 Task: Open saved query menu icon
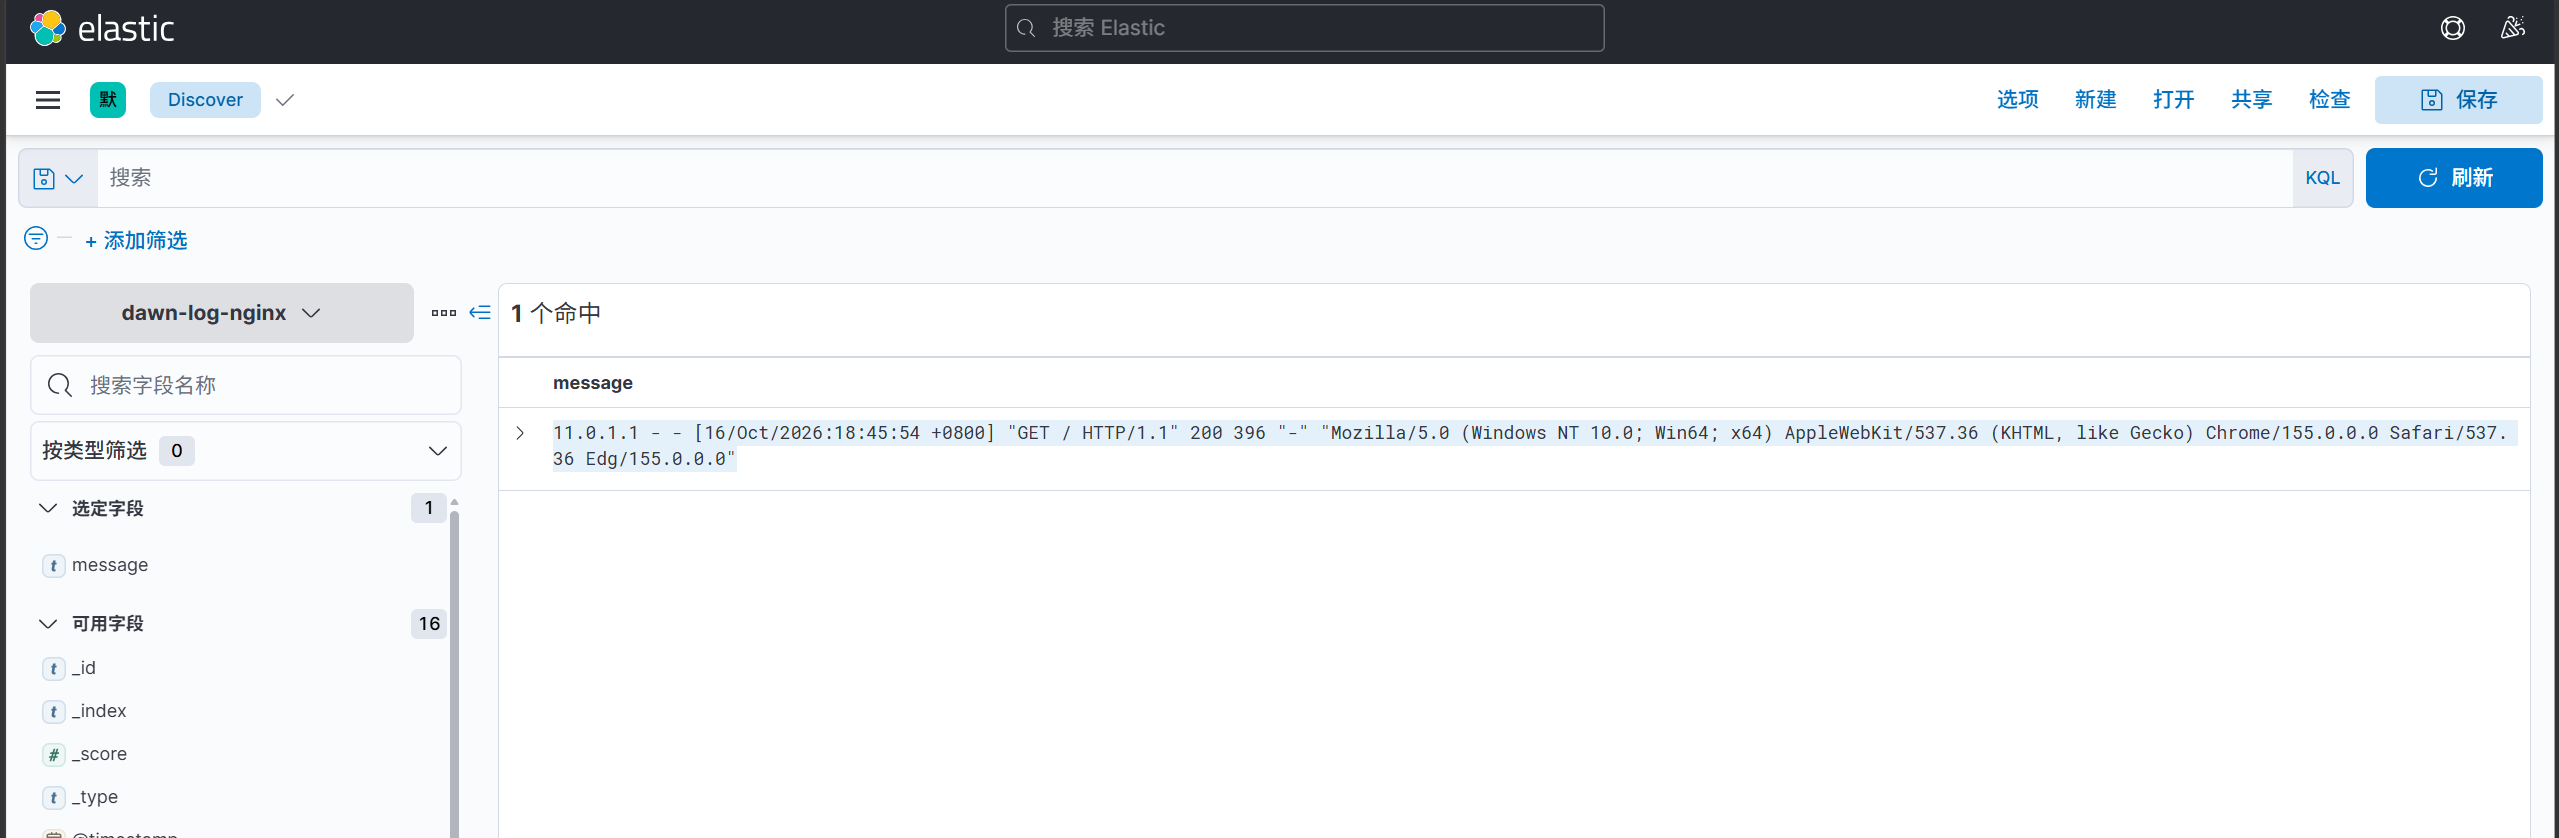tap(58, 178)
